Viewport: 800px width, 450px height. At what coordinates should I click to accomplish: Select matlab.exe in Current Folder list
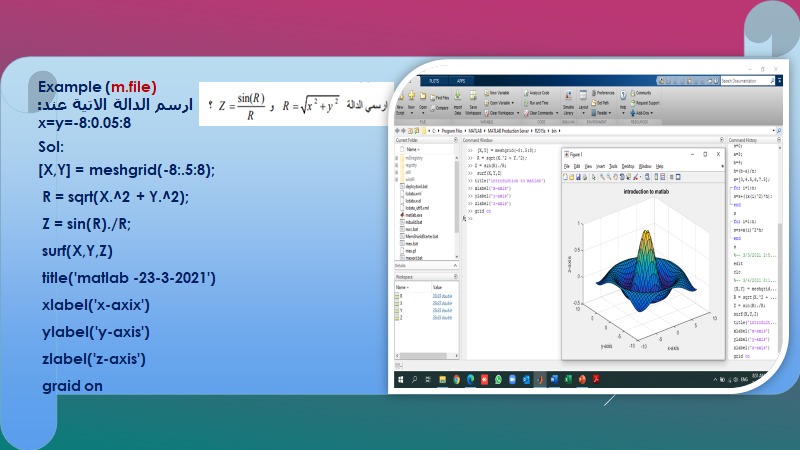[413, 213]
